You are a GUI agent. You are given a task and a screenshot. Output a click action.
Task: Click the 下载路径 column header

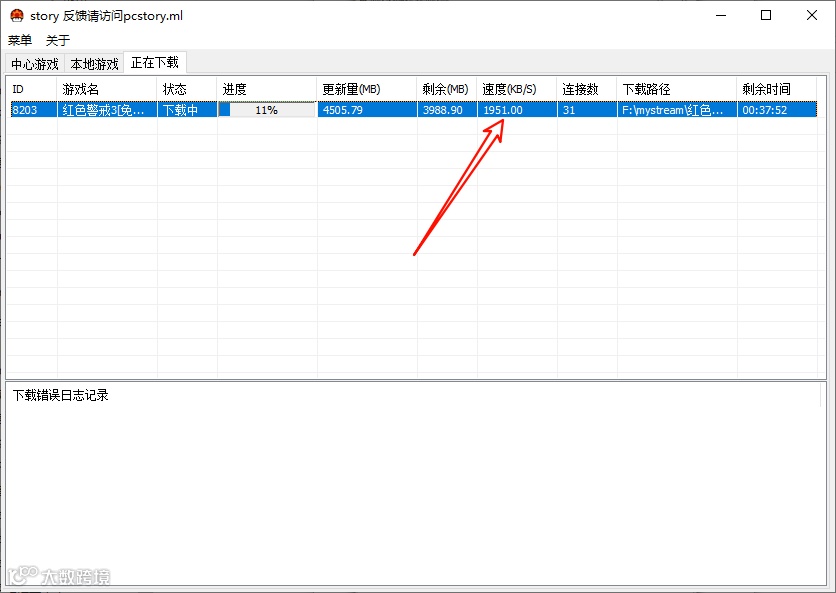677,89
